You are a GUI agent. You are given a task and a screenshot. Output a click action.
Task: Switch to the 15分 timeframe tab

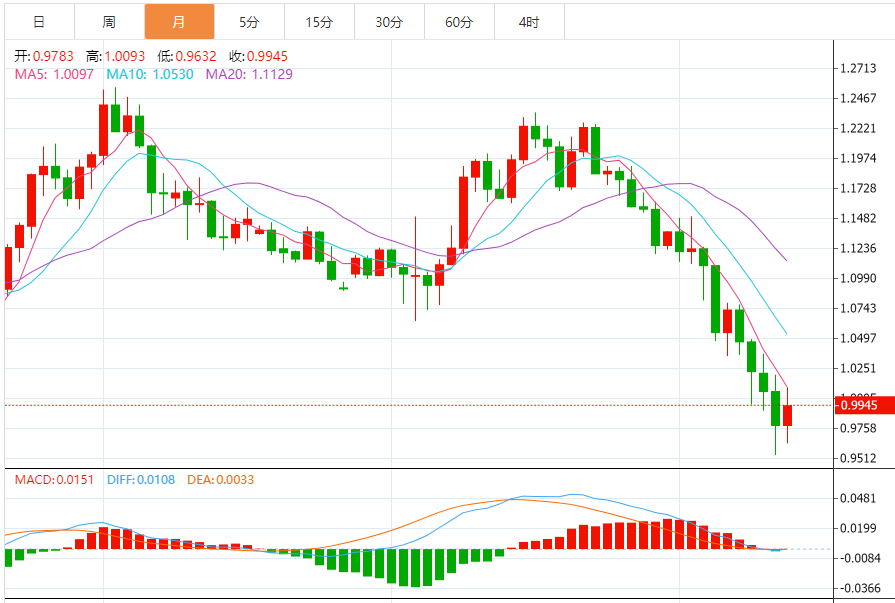(319, 22)
